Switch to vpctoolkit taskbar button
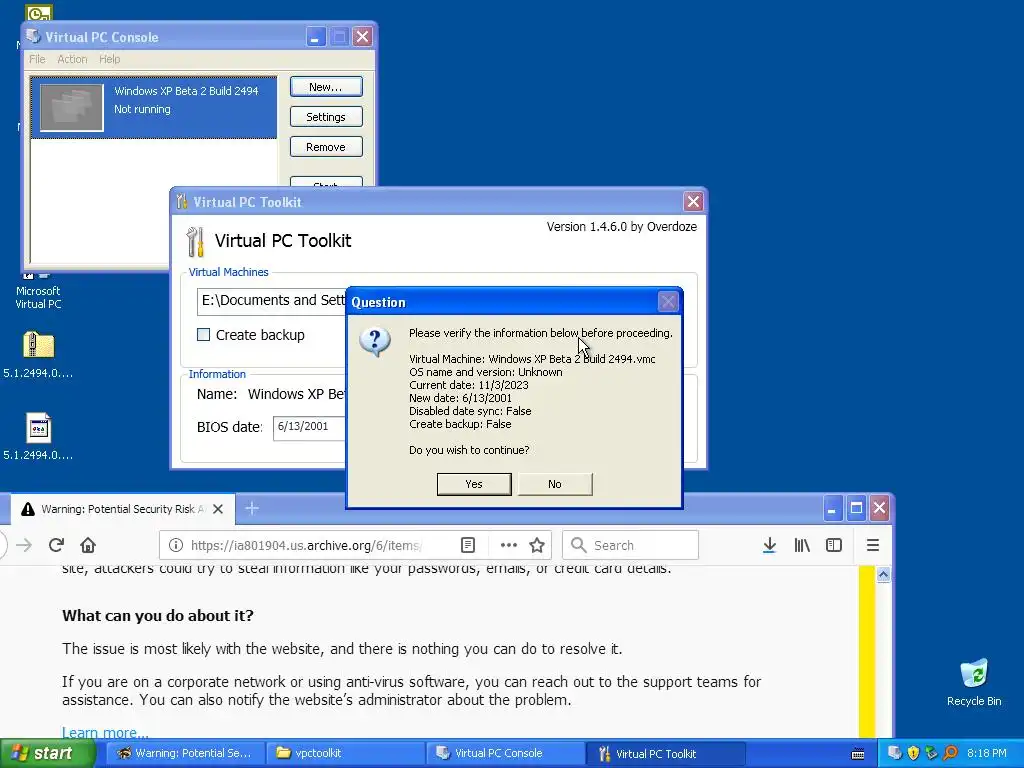1024x768 pixels. [344, 753]
